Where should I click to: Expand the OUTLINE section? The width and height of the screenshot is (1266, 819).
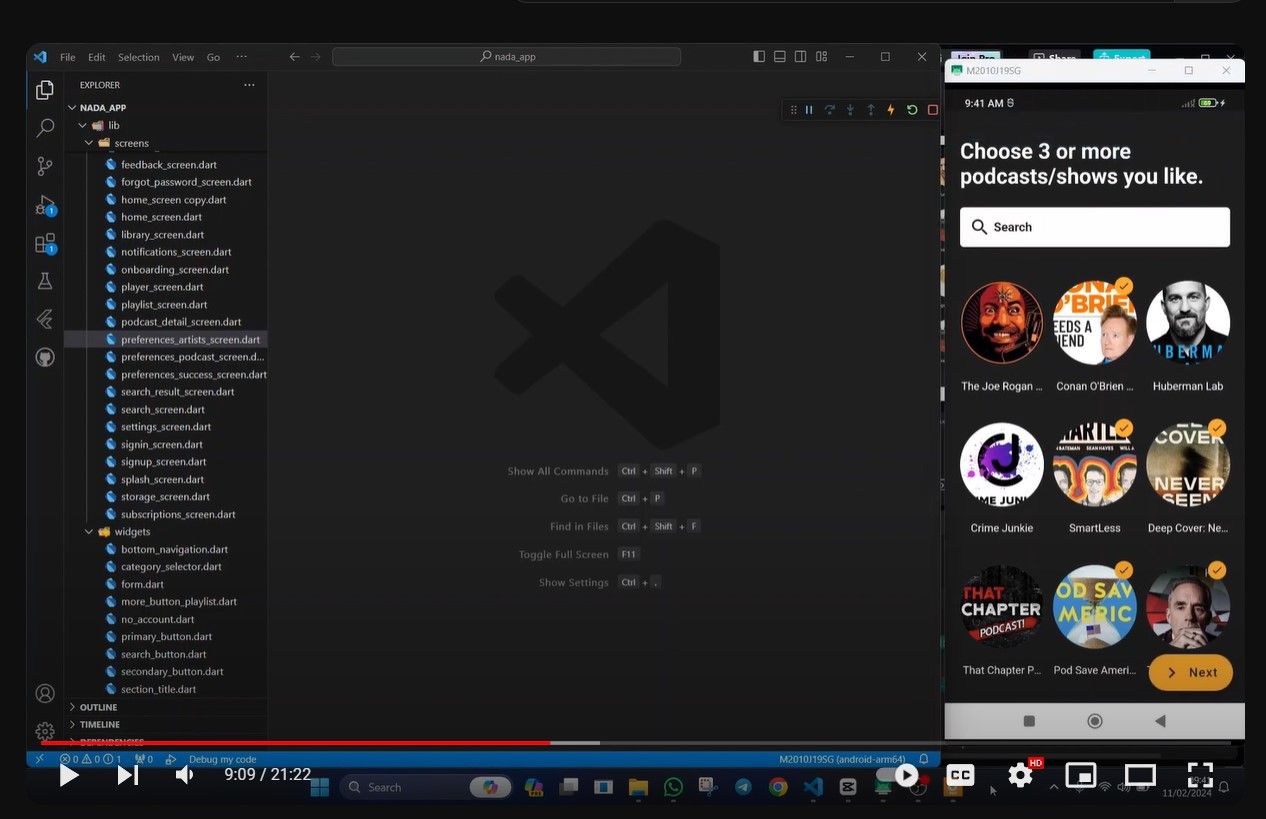pyautogui.click(x=98, y=707)
